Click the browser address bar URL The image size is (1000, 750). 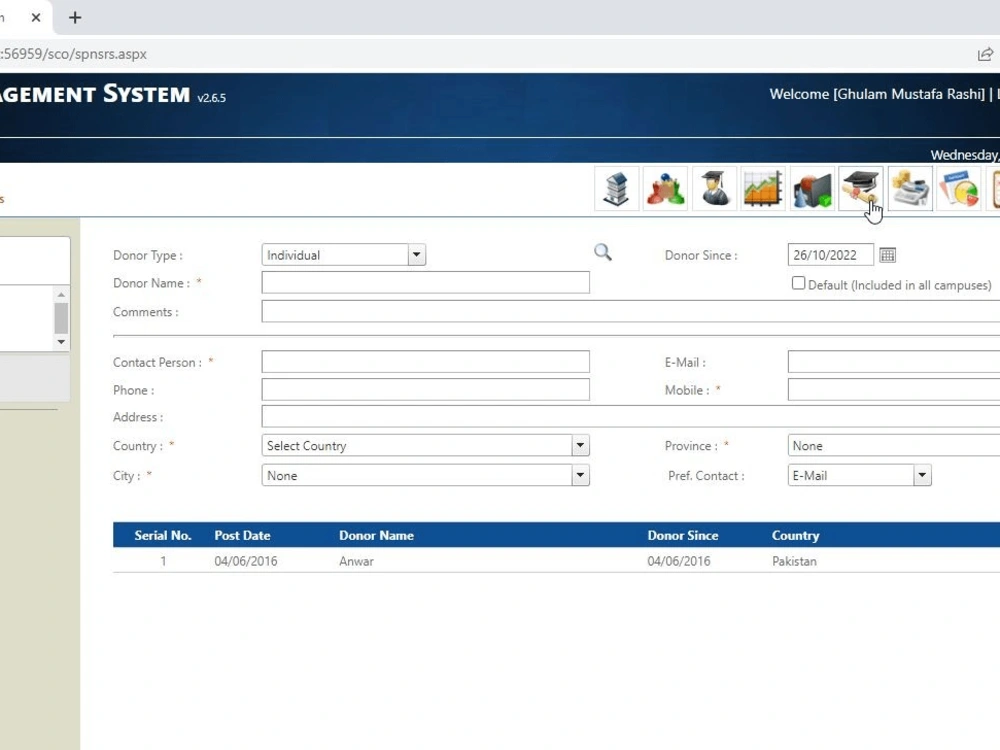[x=74, y=54]
